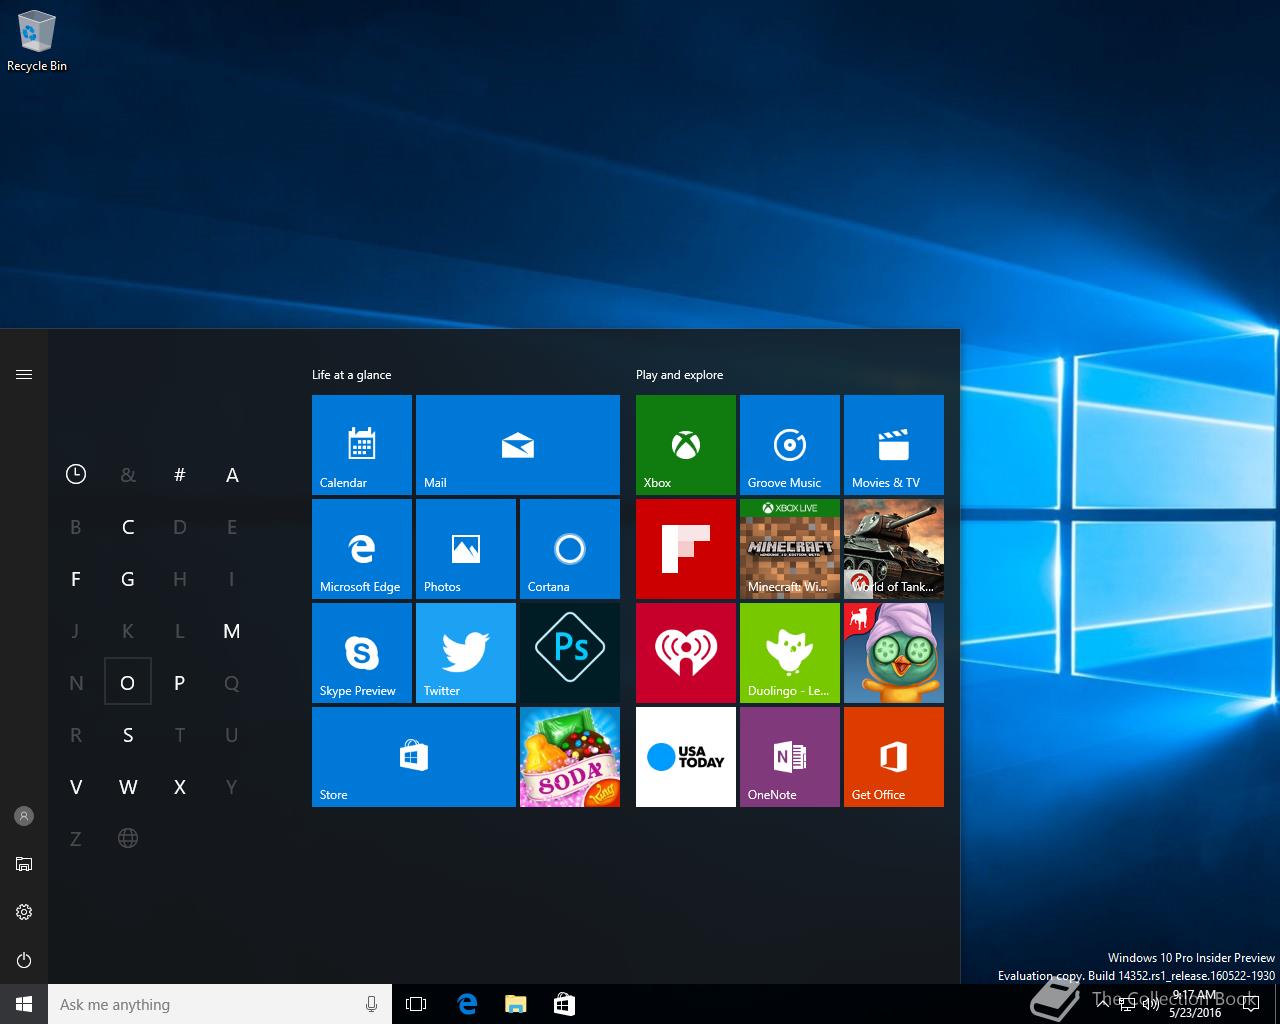Open the user account icon in Start

tap(24, 816)
